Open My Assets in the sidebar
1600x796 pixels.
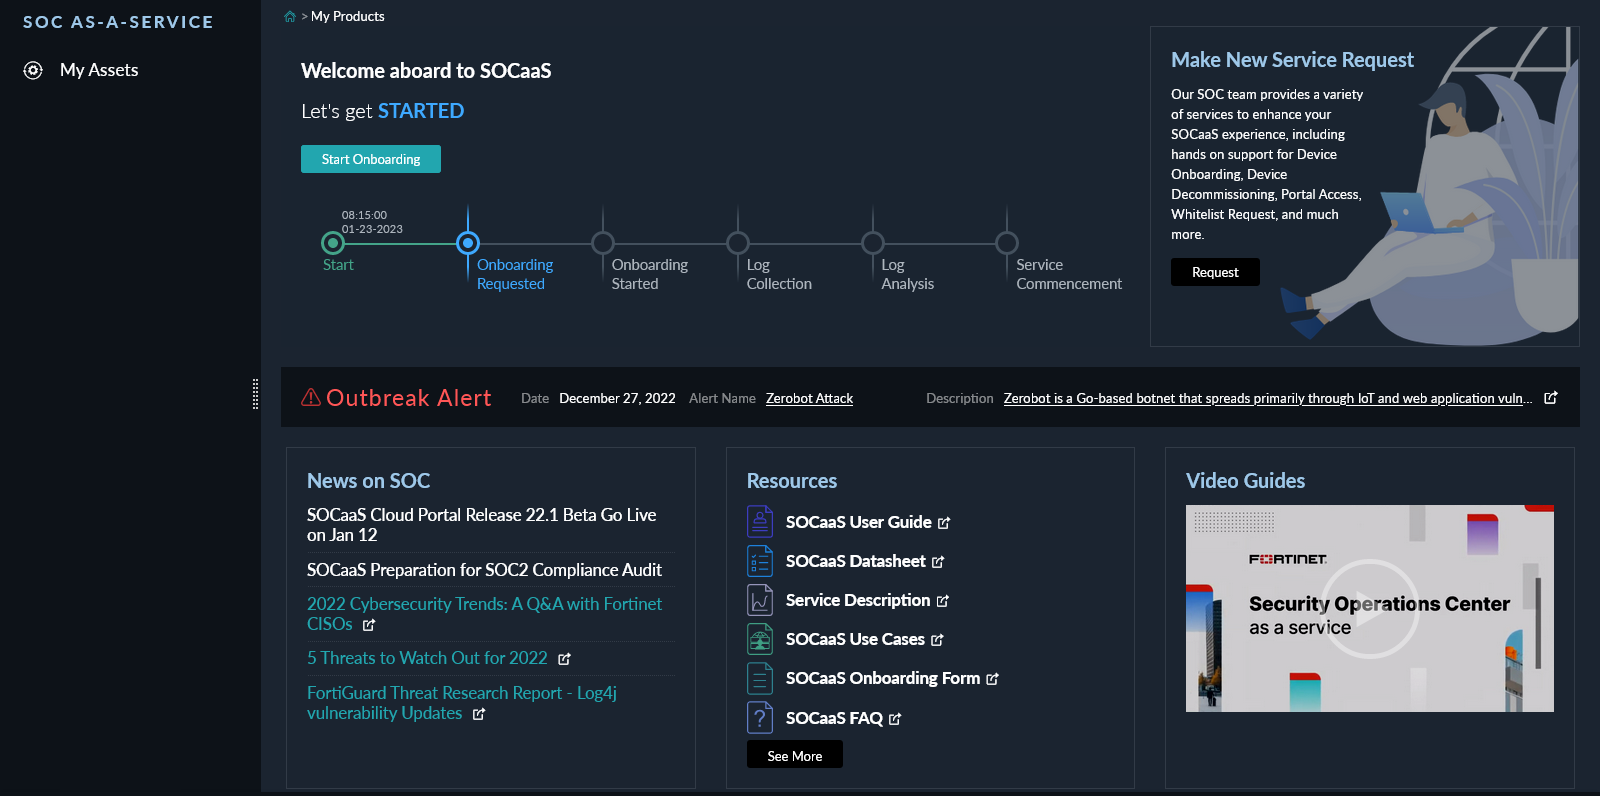99,70
